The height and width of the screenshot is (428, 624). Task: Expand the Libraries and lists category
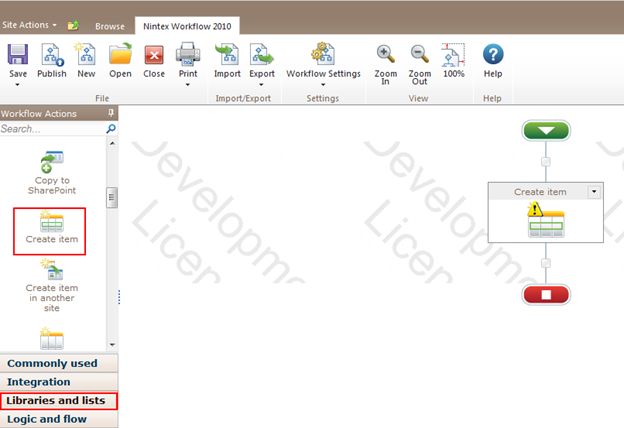[x=59, y=401]
